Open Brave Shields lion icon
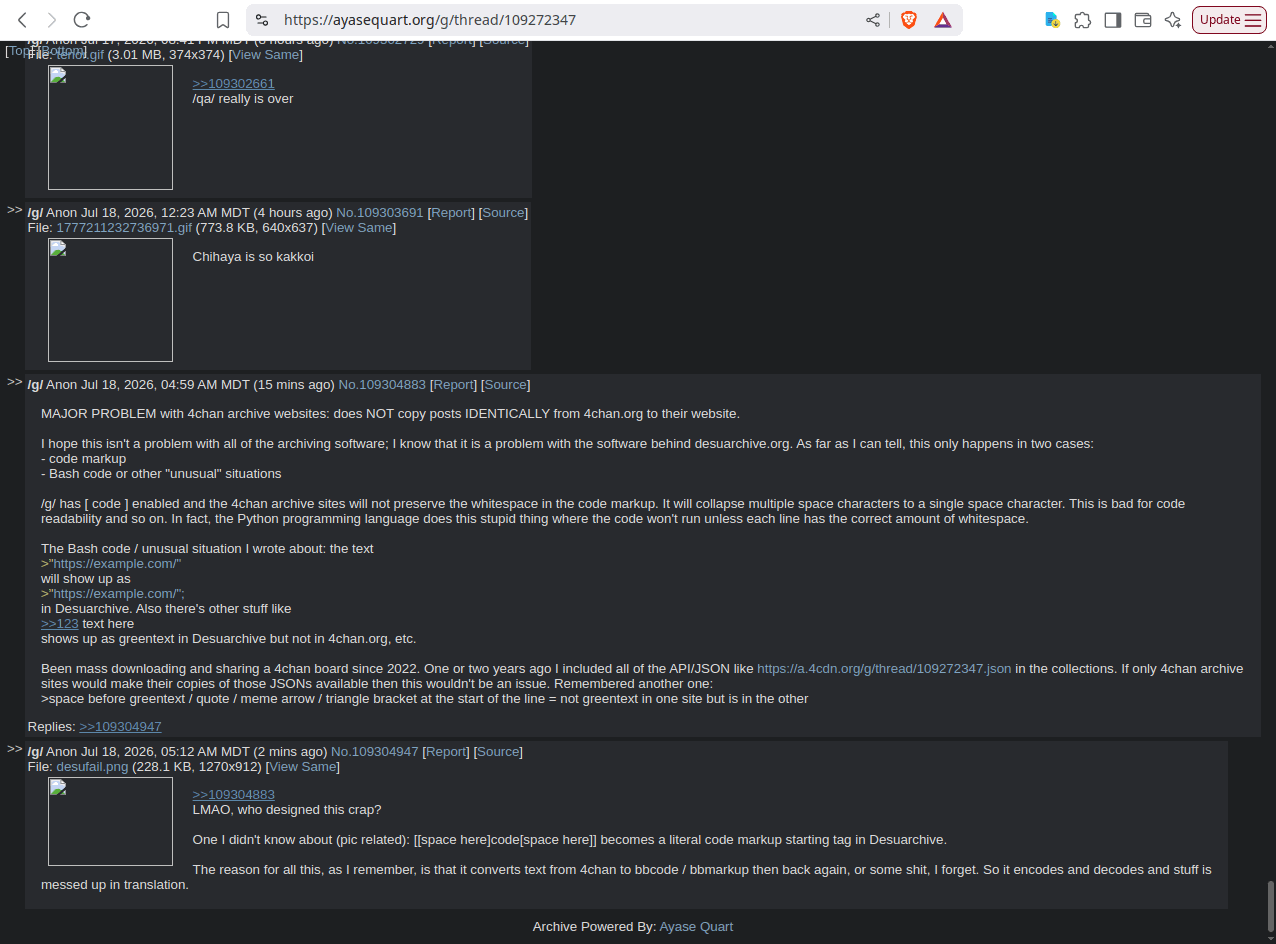The width and height of the screenshot is (1276, 944). [x=909, y=20]
